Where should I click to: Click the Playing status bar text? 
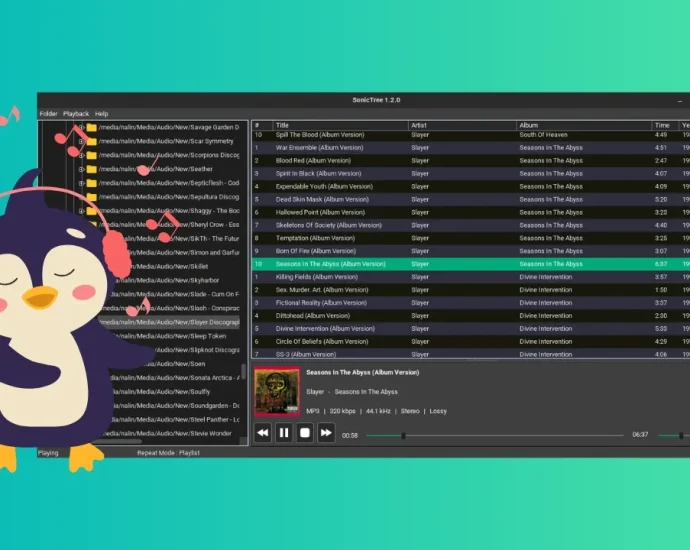click(48, 453)
